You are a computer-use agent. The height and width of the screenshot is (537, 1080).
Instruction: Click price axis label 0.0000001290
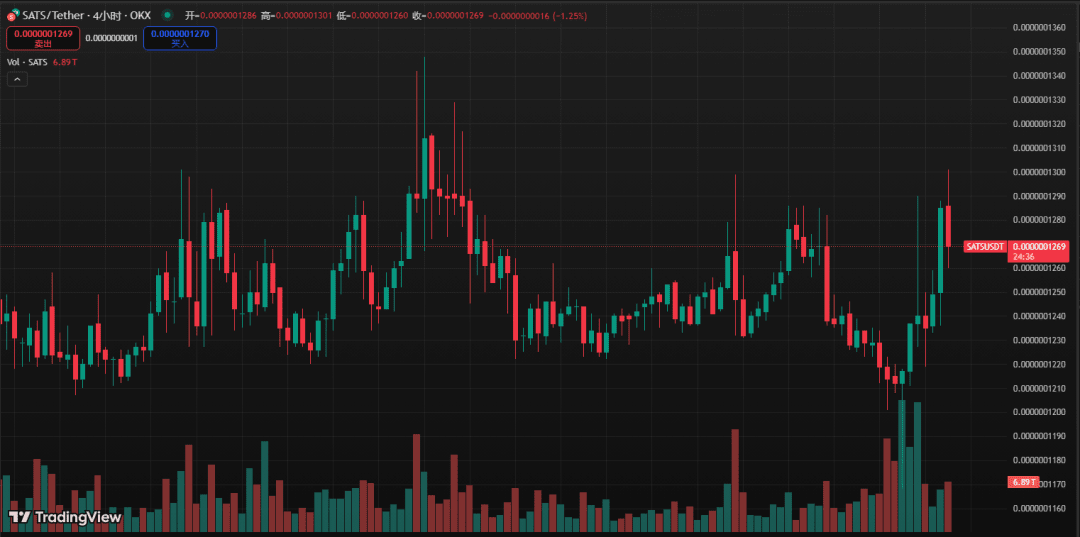pyautogui.click(x=1039, y=196)
